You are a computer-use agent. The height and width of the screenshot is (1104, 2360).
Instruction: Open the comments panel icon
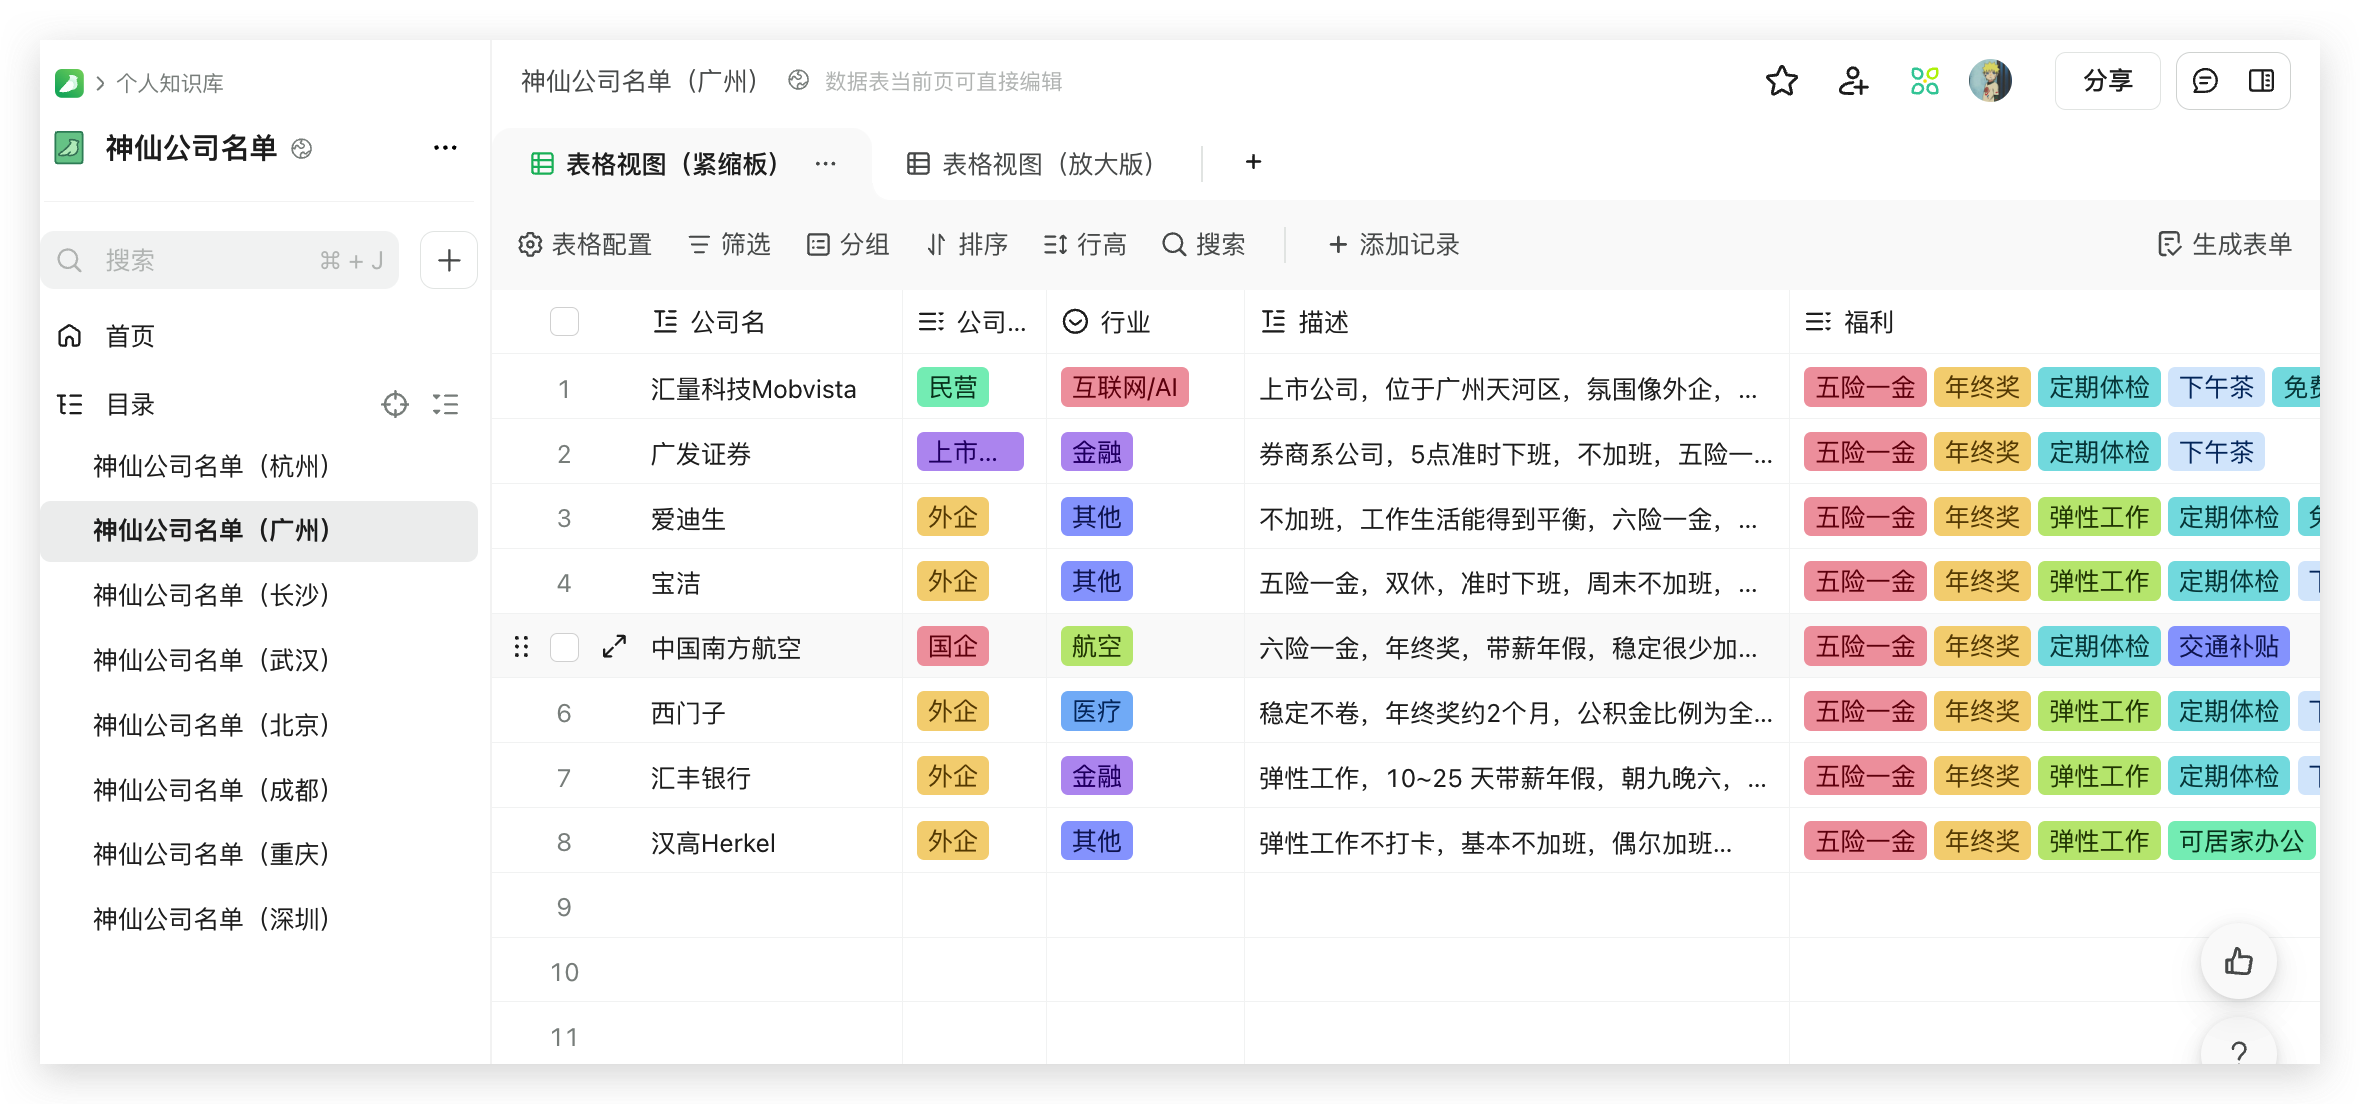tap(2205, 81)
